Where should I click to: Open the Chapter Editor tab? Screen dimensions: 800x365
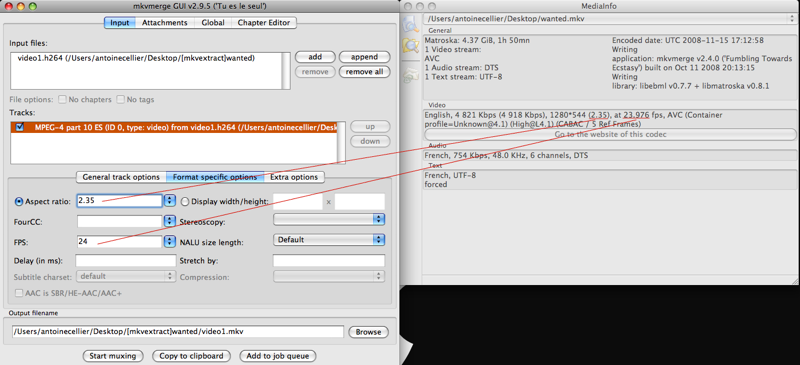pyautogui.click(x=264, y=22)
